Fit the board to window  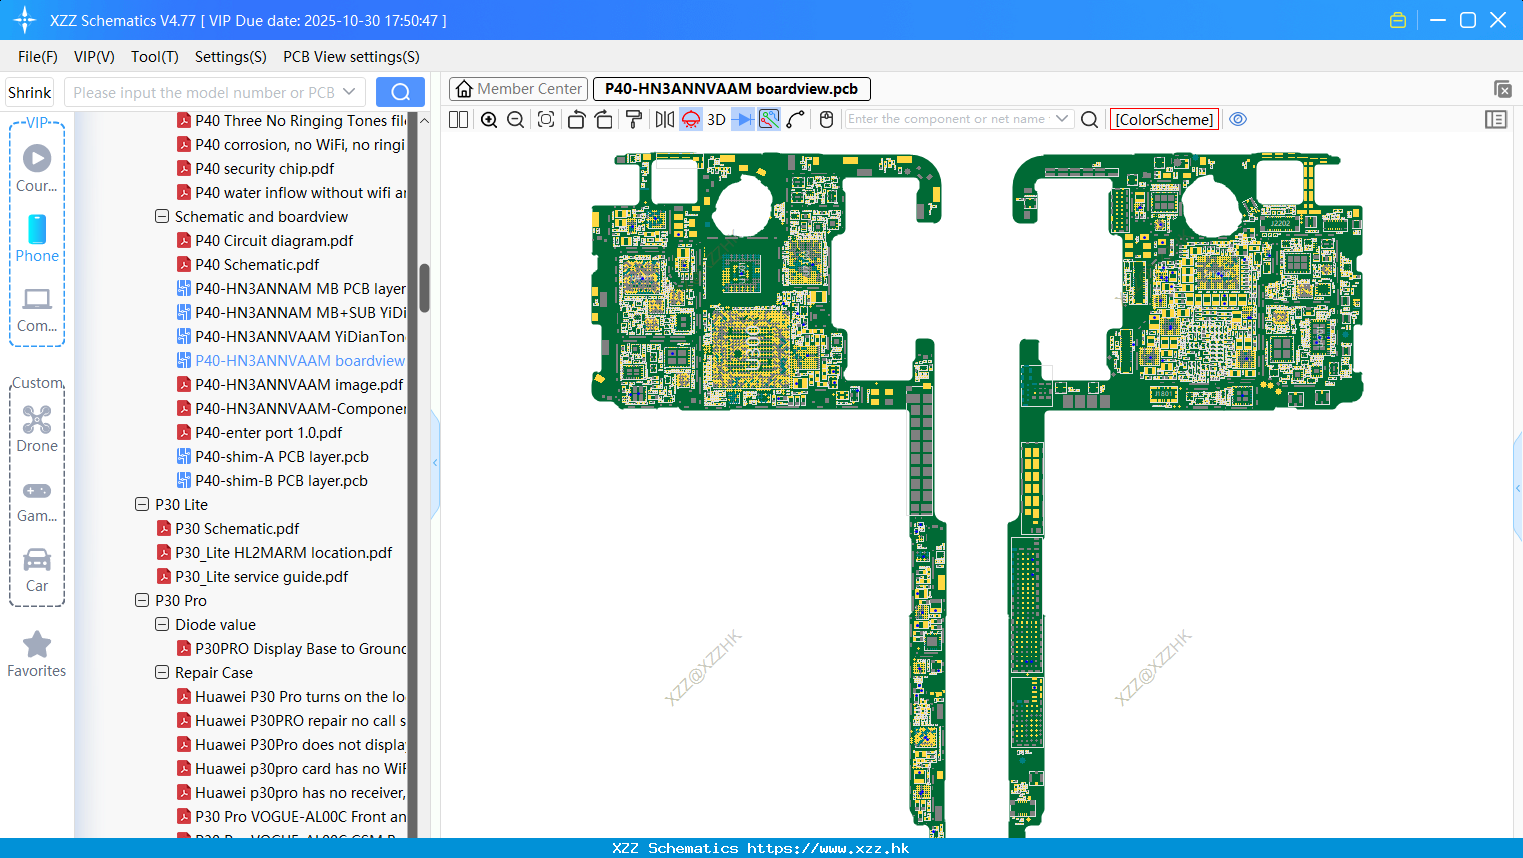(546, 119)
